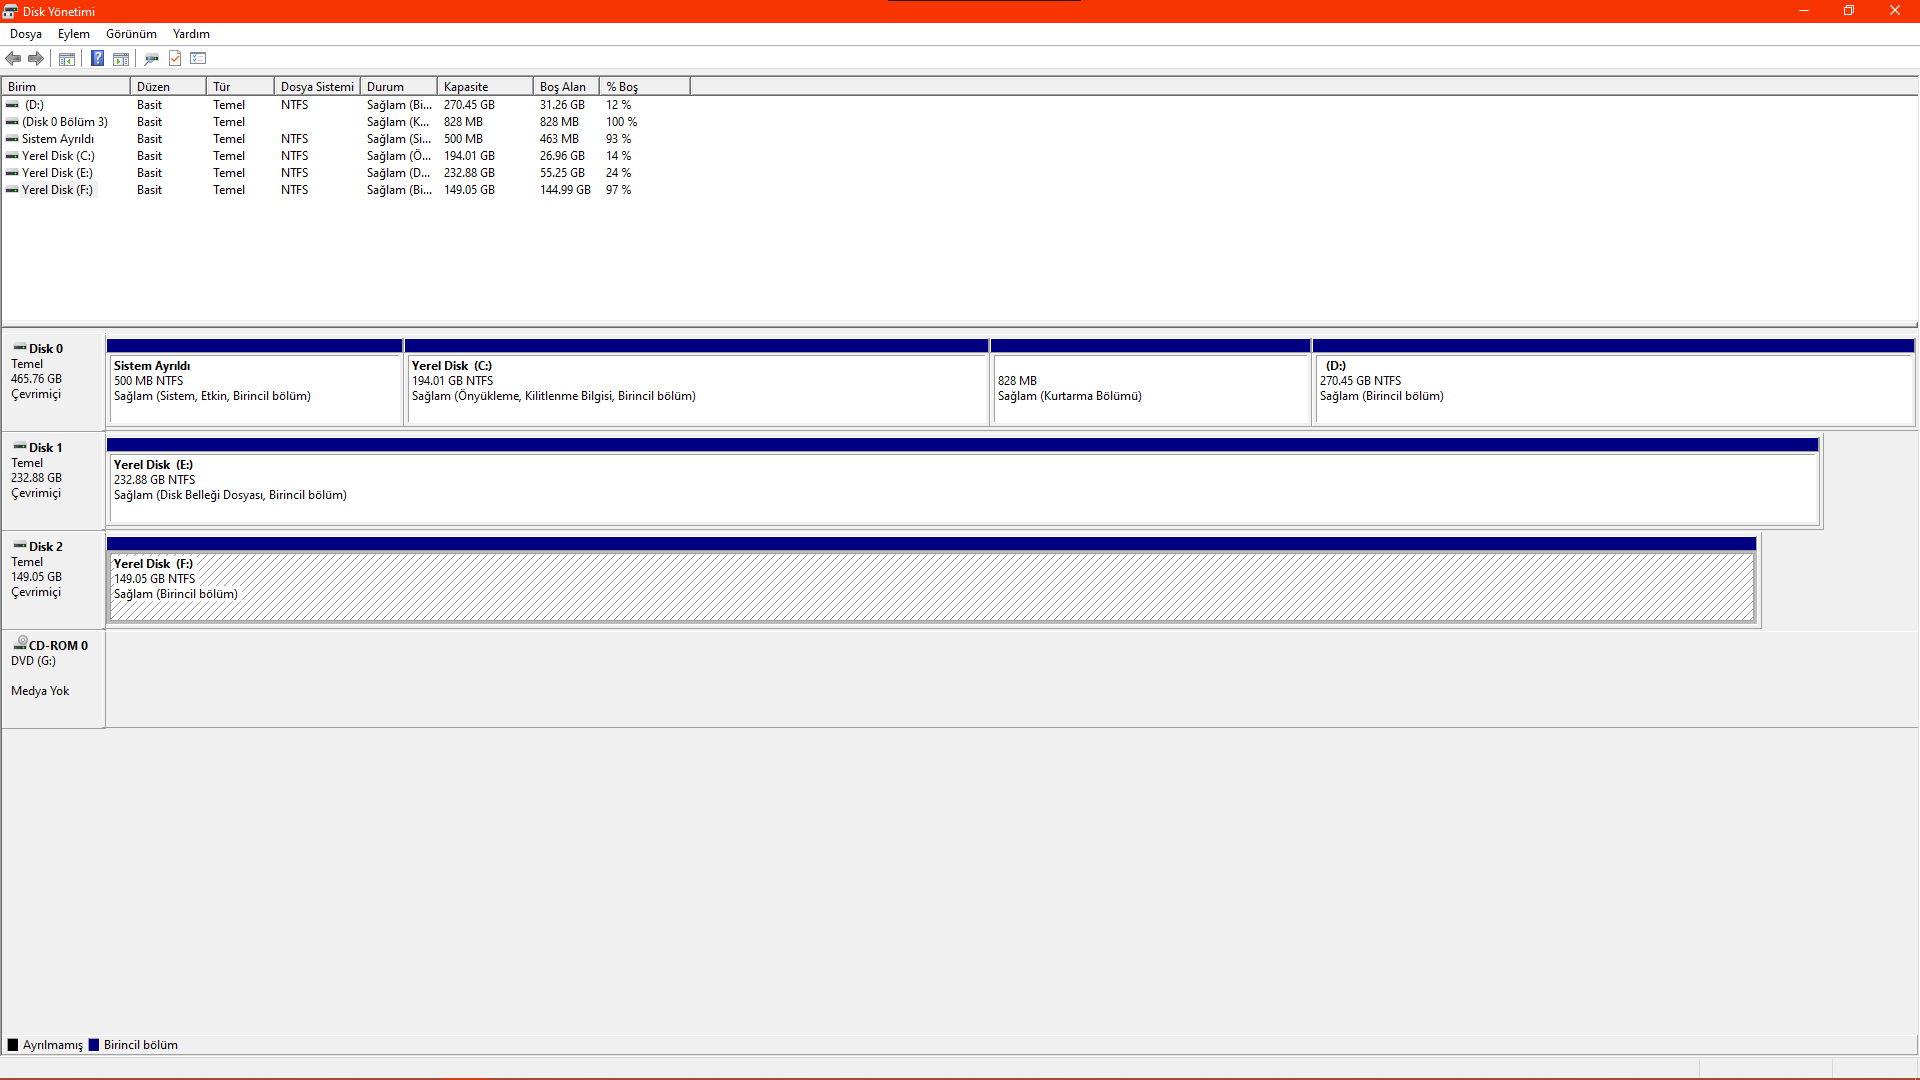
Task: Click the 144.99 GB free space cell
Action: coord(565,190)
